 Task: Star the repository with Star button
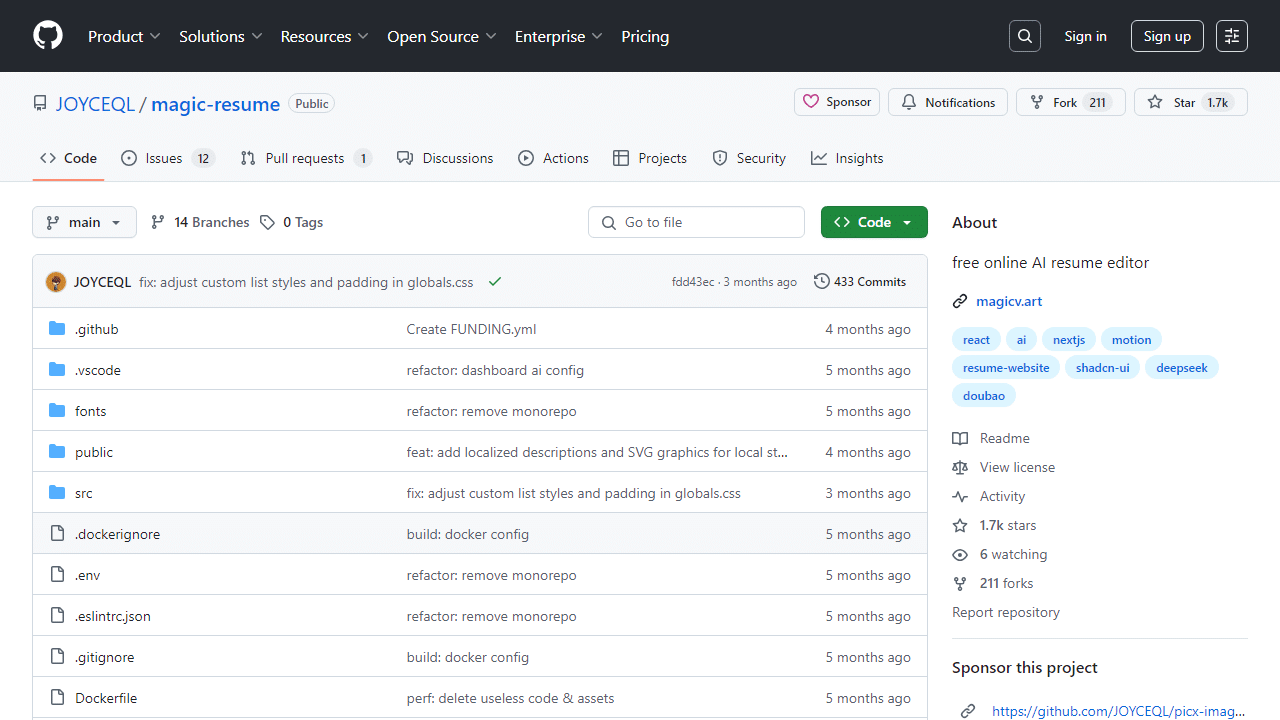[x=1190, y=102]
